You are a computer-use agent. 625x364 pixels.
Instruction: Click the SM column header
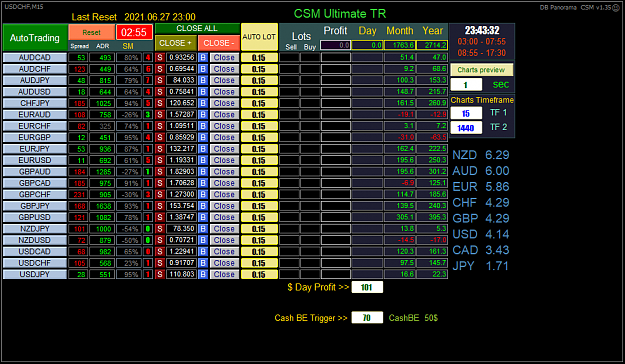[x=128, y=46]
